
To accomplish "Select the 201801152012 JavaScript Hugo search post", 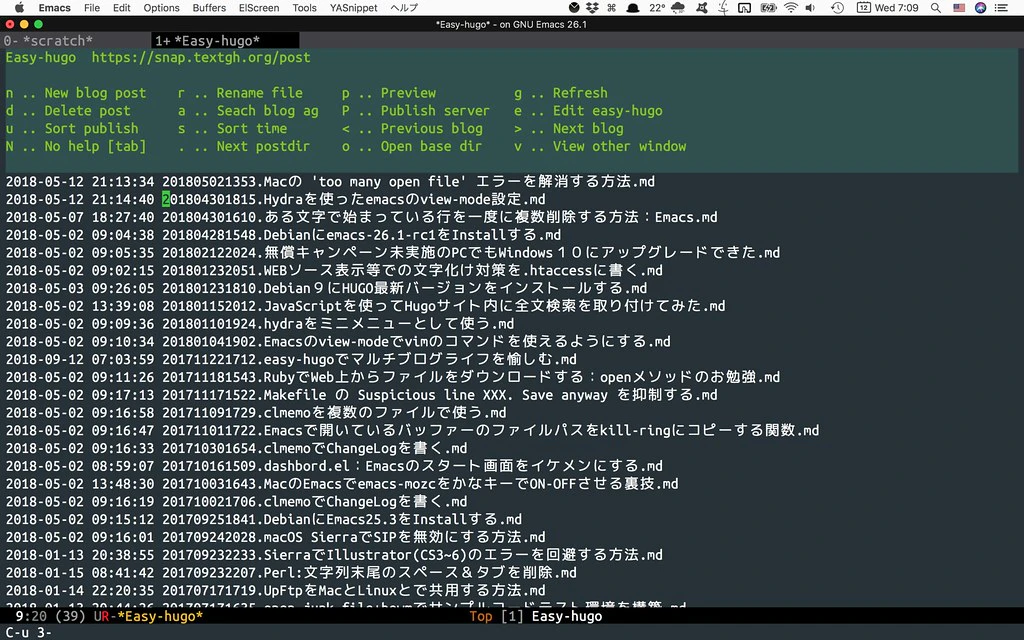I will (x=365, y=305).
